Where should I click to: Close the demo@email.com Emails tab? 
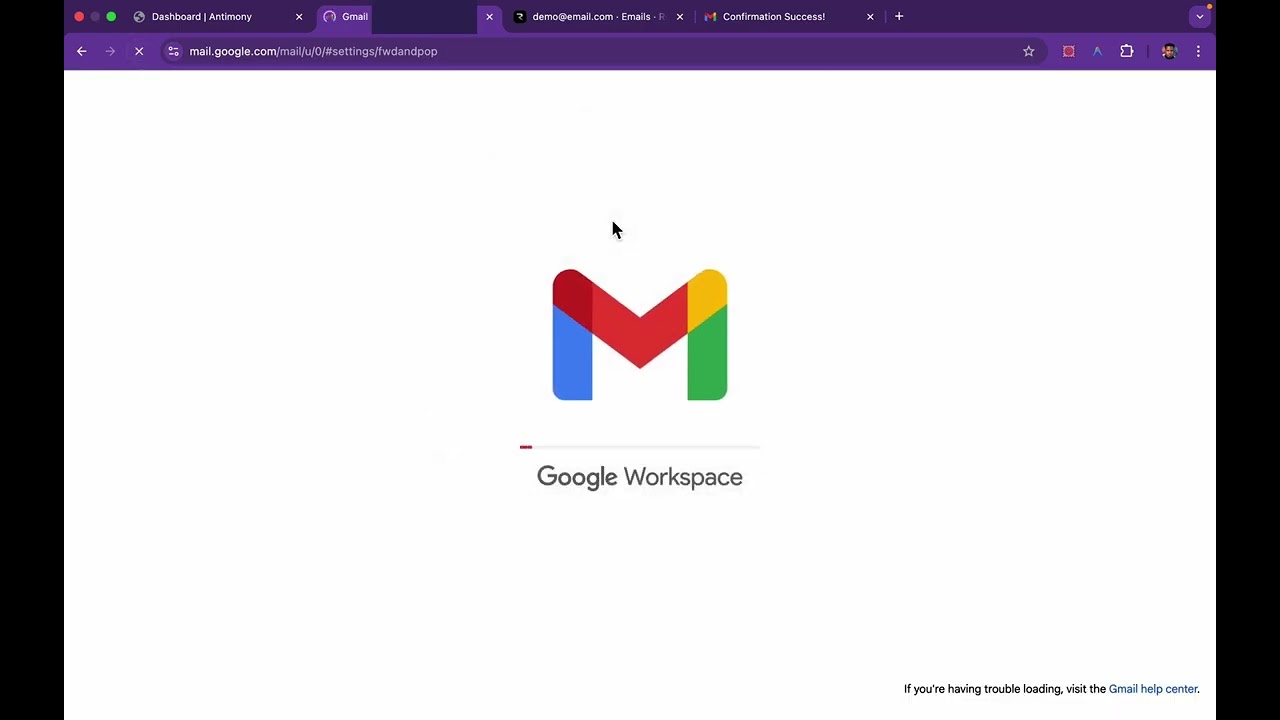pyautogui.click(x=680, y=16)
